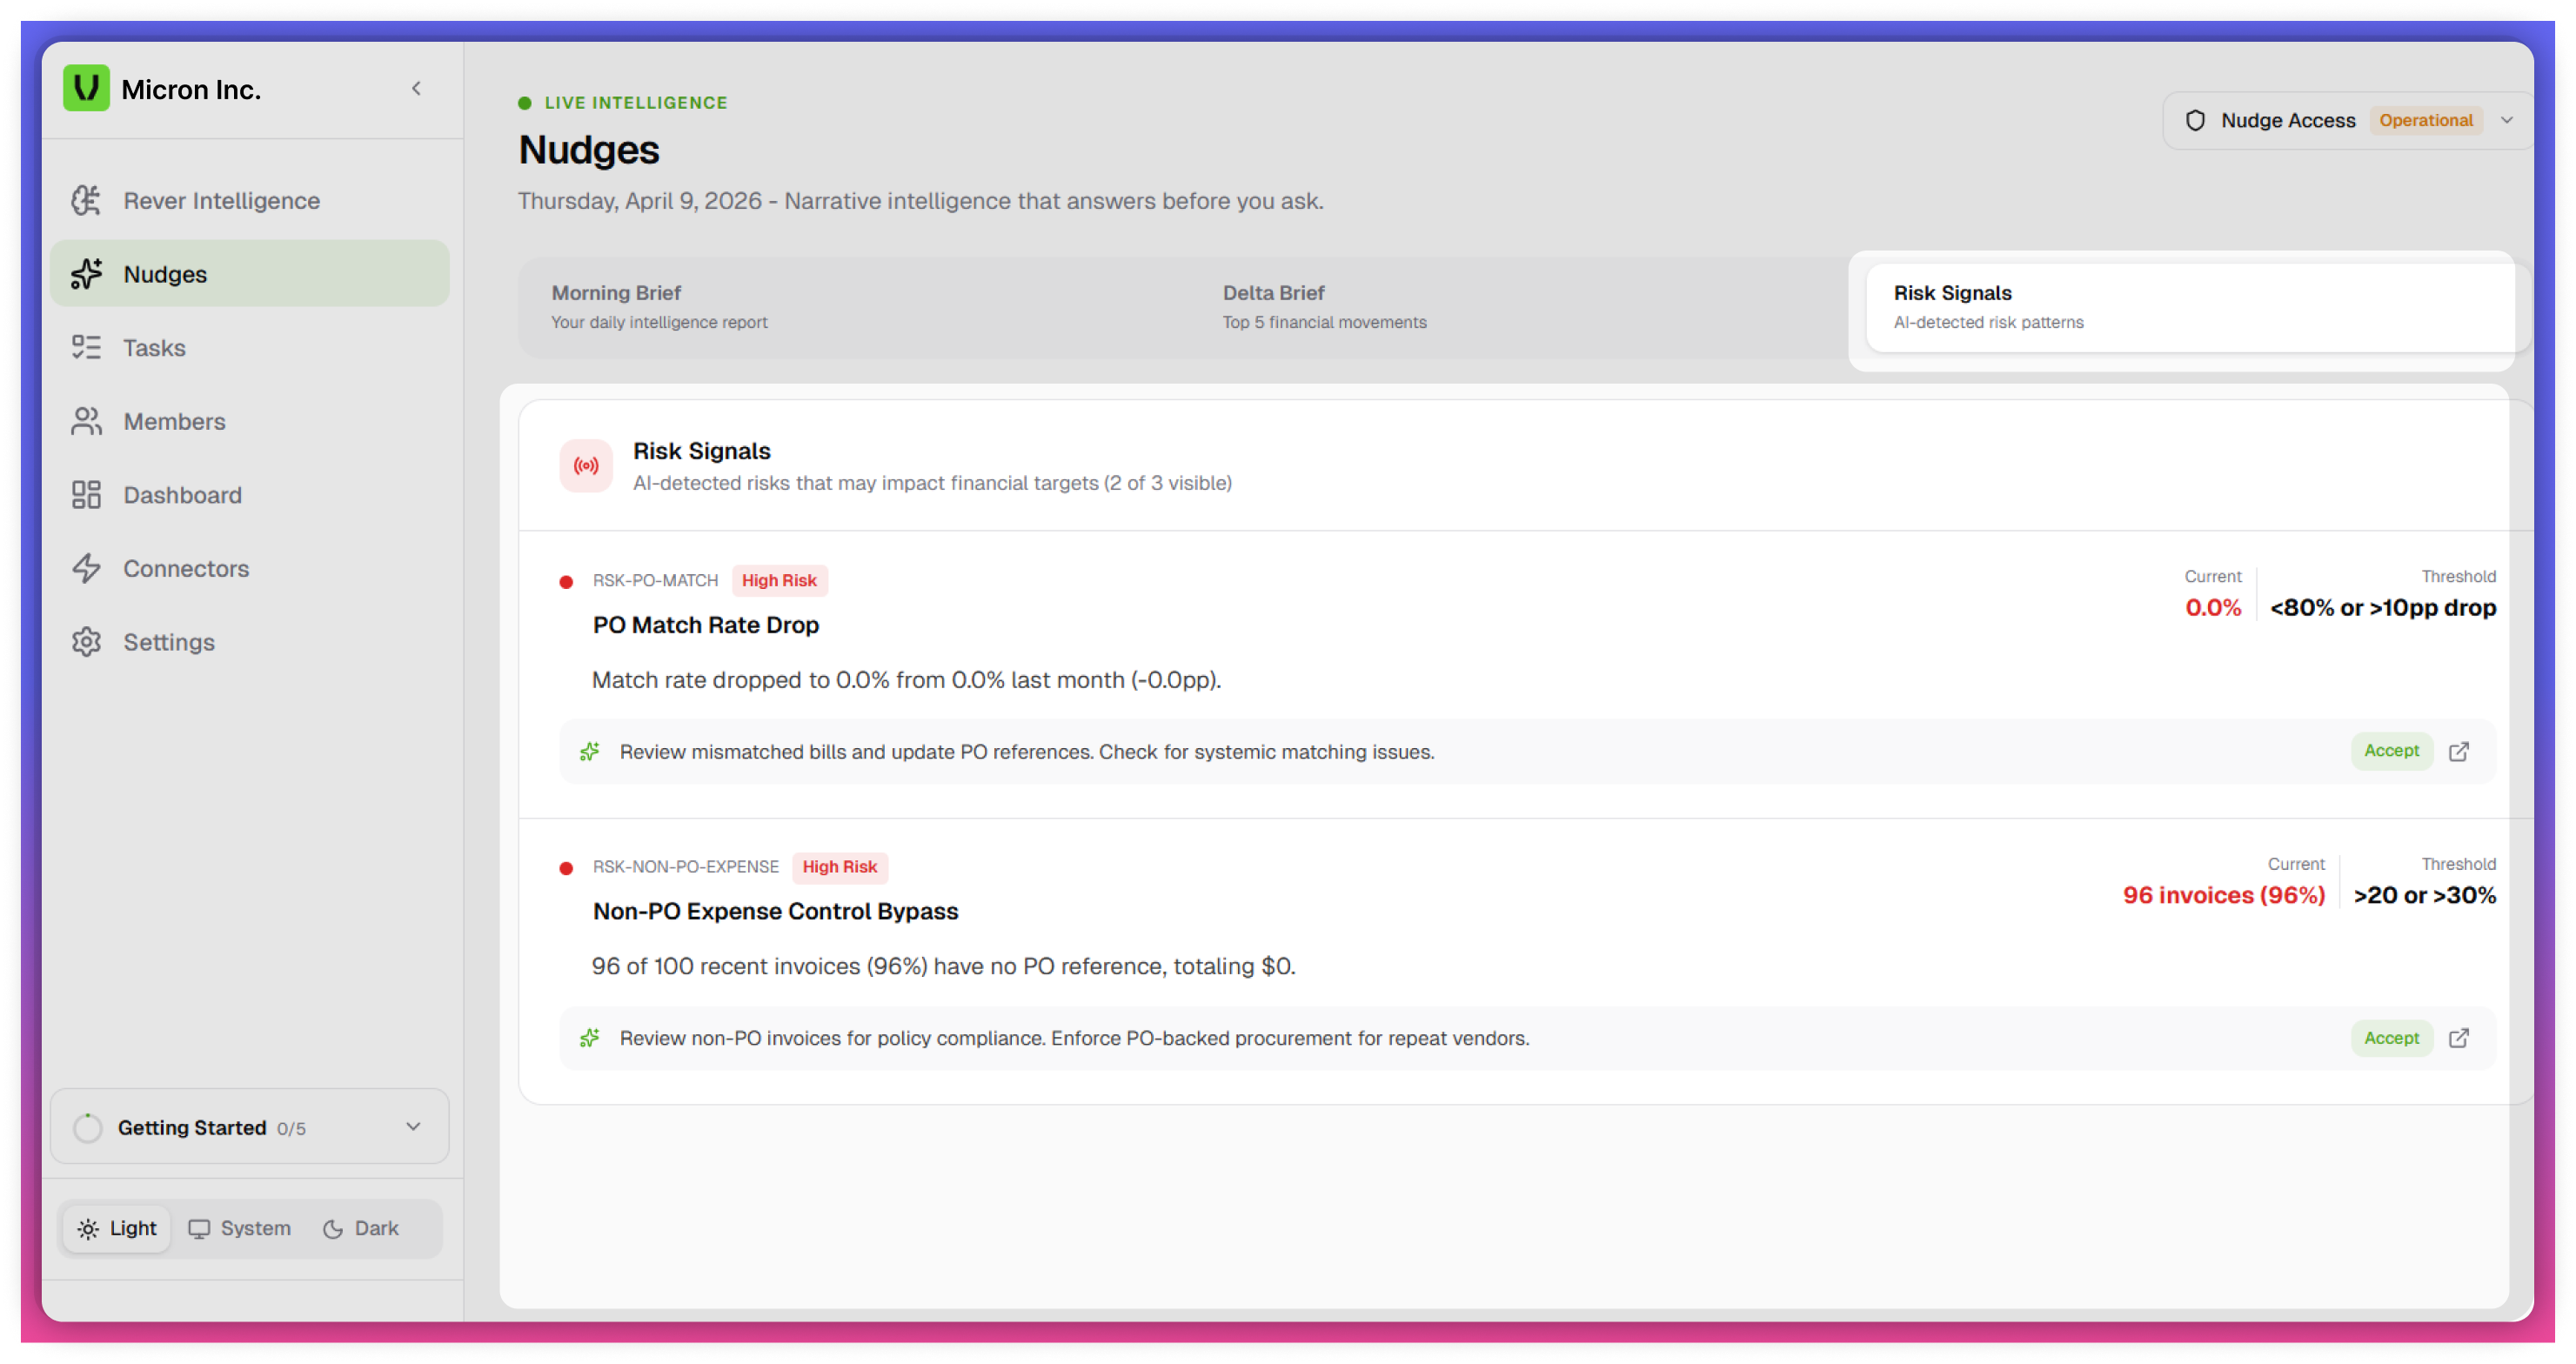Expand the Nudge Access Operational dropdown
This screenshot has width=2576, height=1364.
(x=2507, y=120)
